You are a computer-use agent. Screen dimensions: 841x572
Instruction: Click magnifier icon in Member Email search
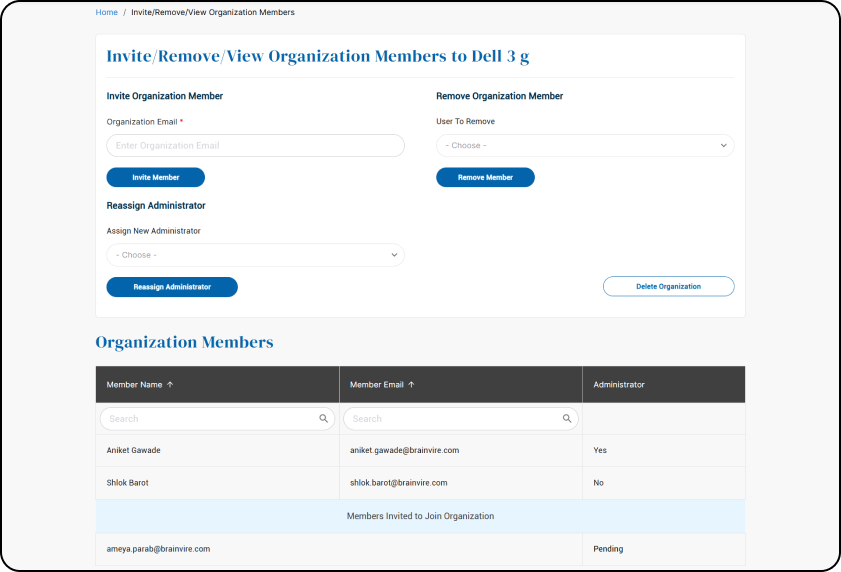coord(567,419)
